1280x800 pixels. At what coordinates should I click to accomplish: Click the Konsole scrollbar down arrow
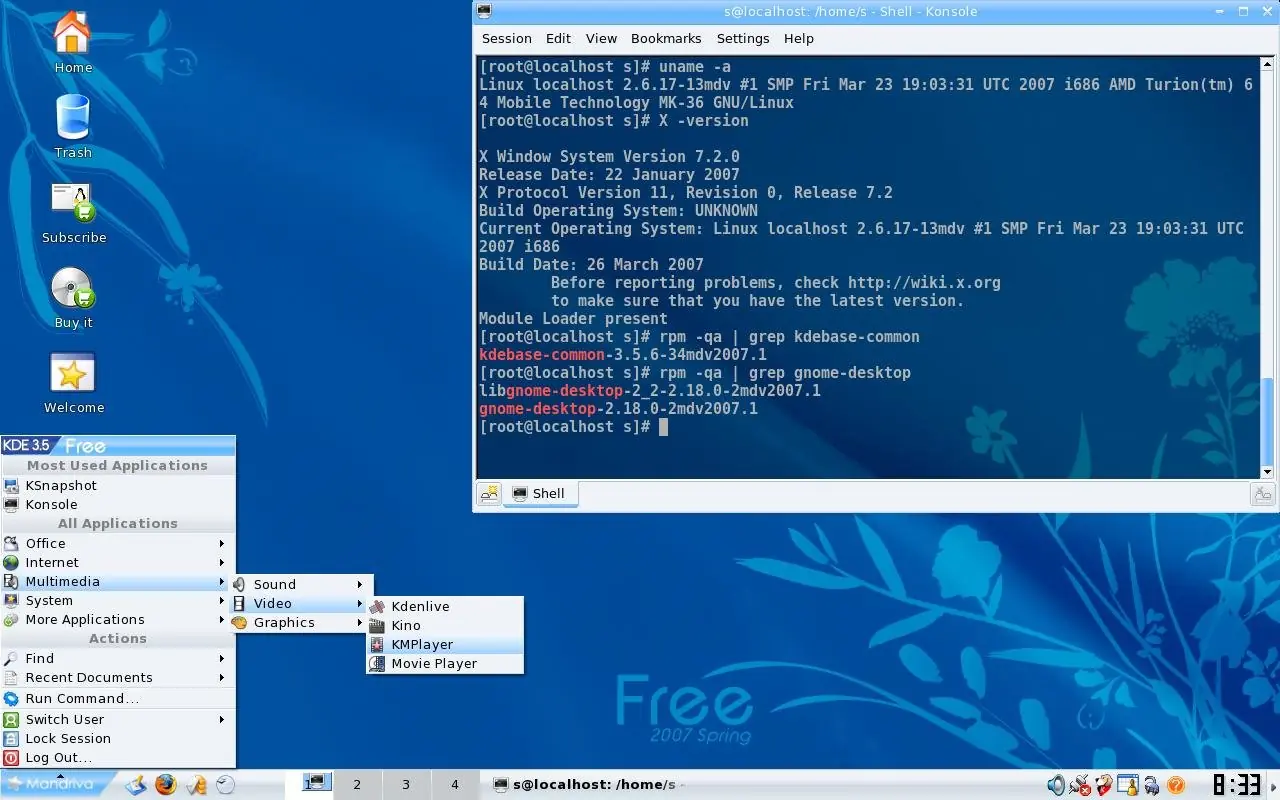pos(1268,470)
